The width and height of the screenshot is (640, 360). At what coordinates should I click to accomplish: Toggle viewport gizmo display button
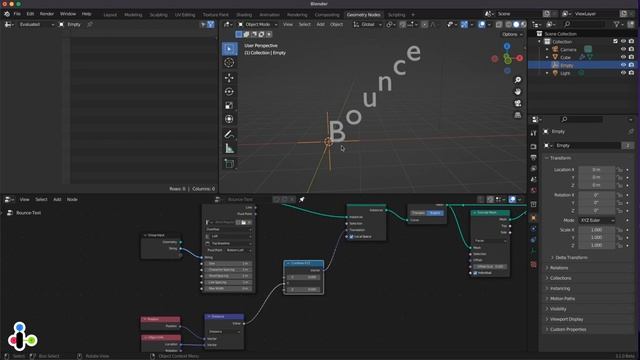tap(464, 24)
